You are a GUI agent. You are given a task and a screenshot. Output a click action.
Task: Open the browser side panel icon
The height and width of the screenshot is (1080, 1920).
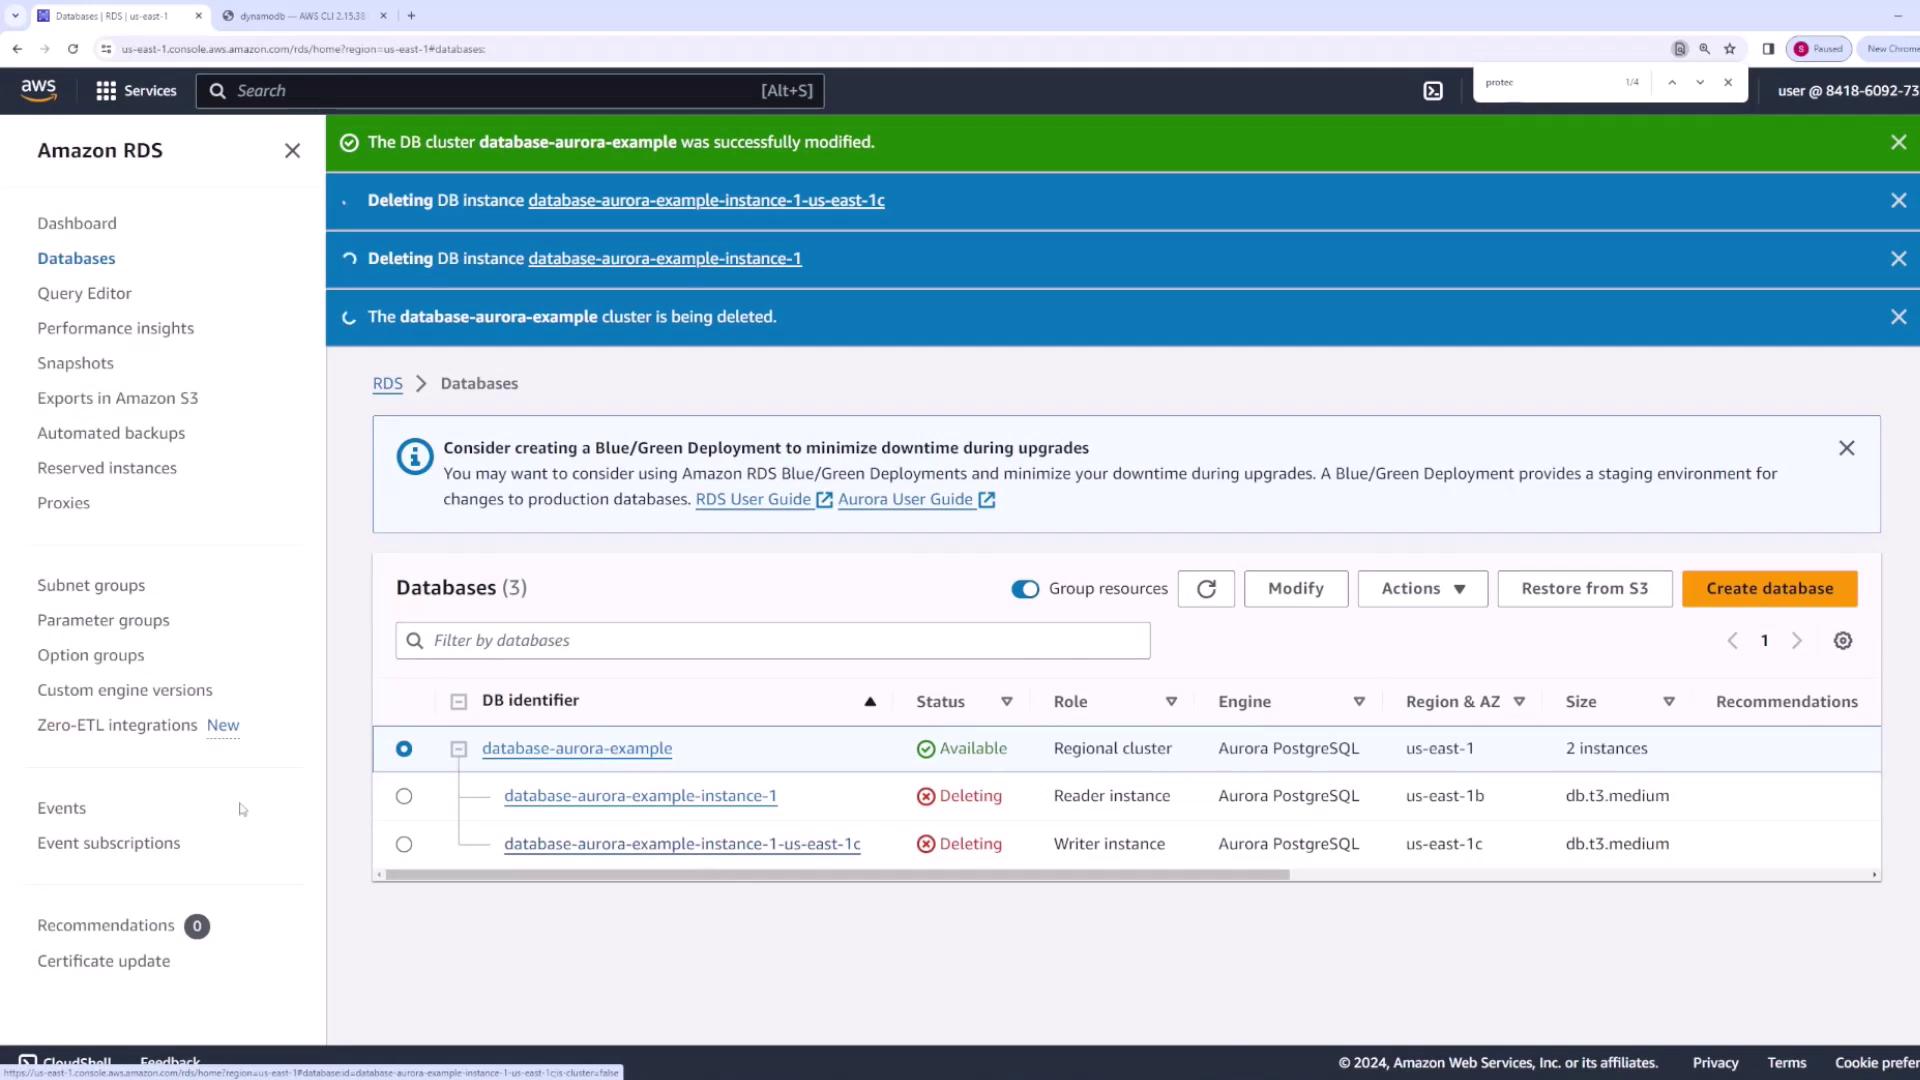point(1768,49)
